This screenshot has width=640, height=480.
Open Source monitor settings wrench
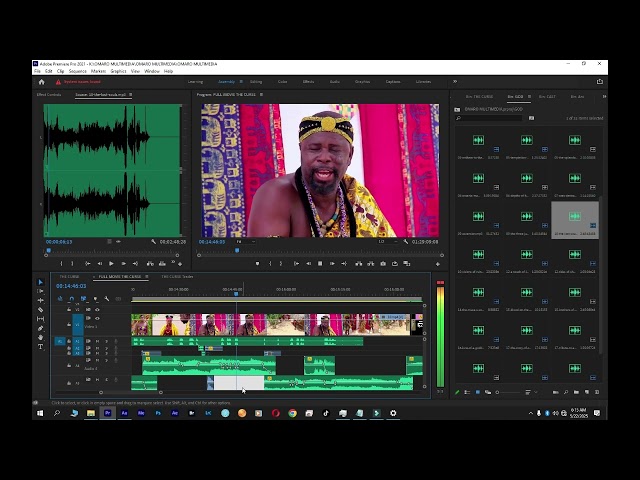(153, 242)
